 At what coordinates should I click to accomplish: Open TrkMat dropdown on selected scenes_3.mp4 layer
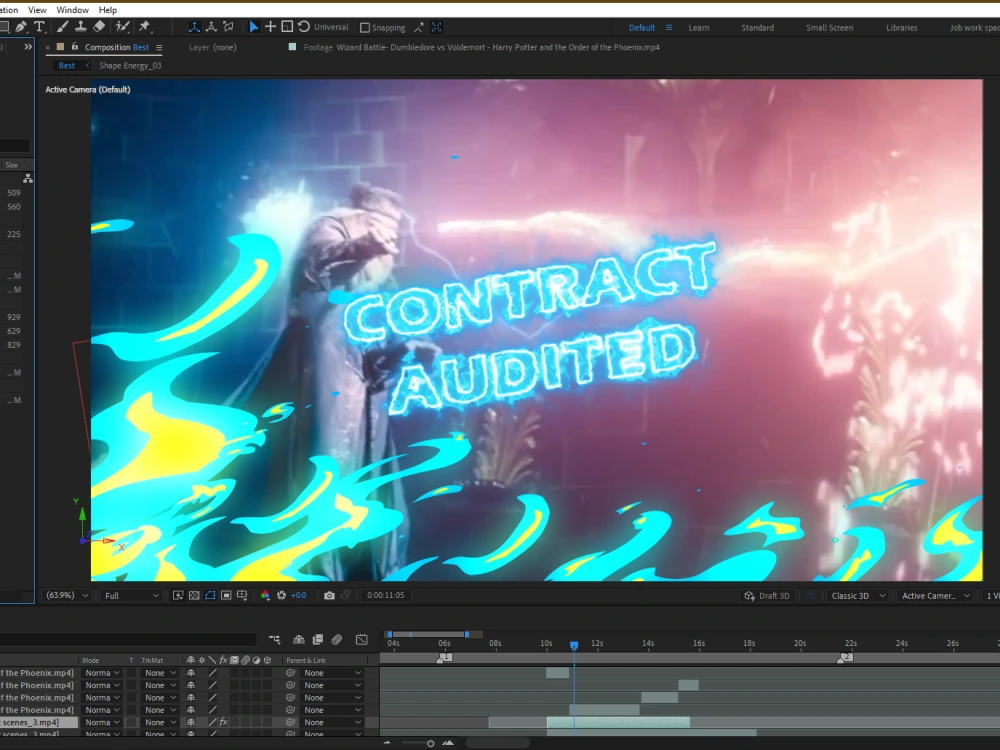(159, 723)
